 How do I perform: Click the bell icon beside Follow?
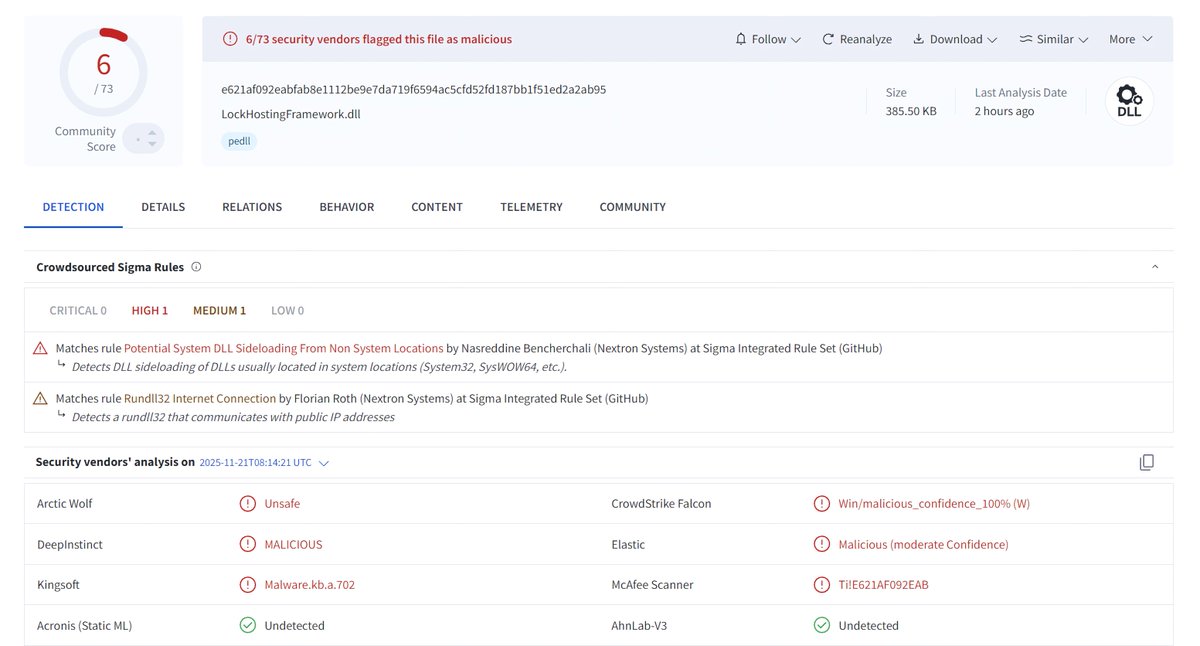point(742,38)
